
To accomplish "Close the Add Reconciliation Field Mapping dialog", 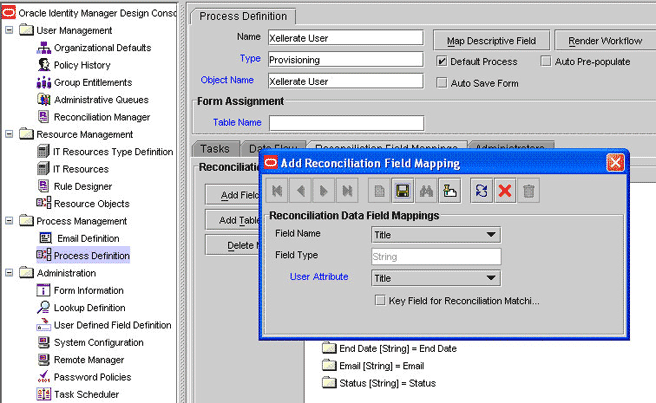I will [615, 162].
